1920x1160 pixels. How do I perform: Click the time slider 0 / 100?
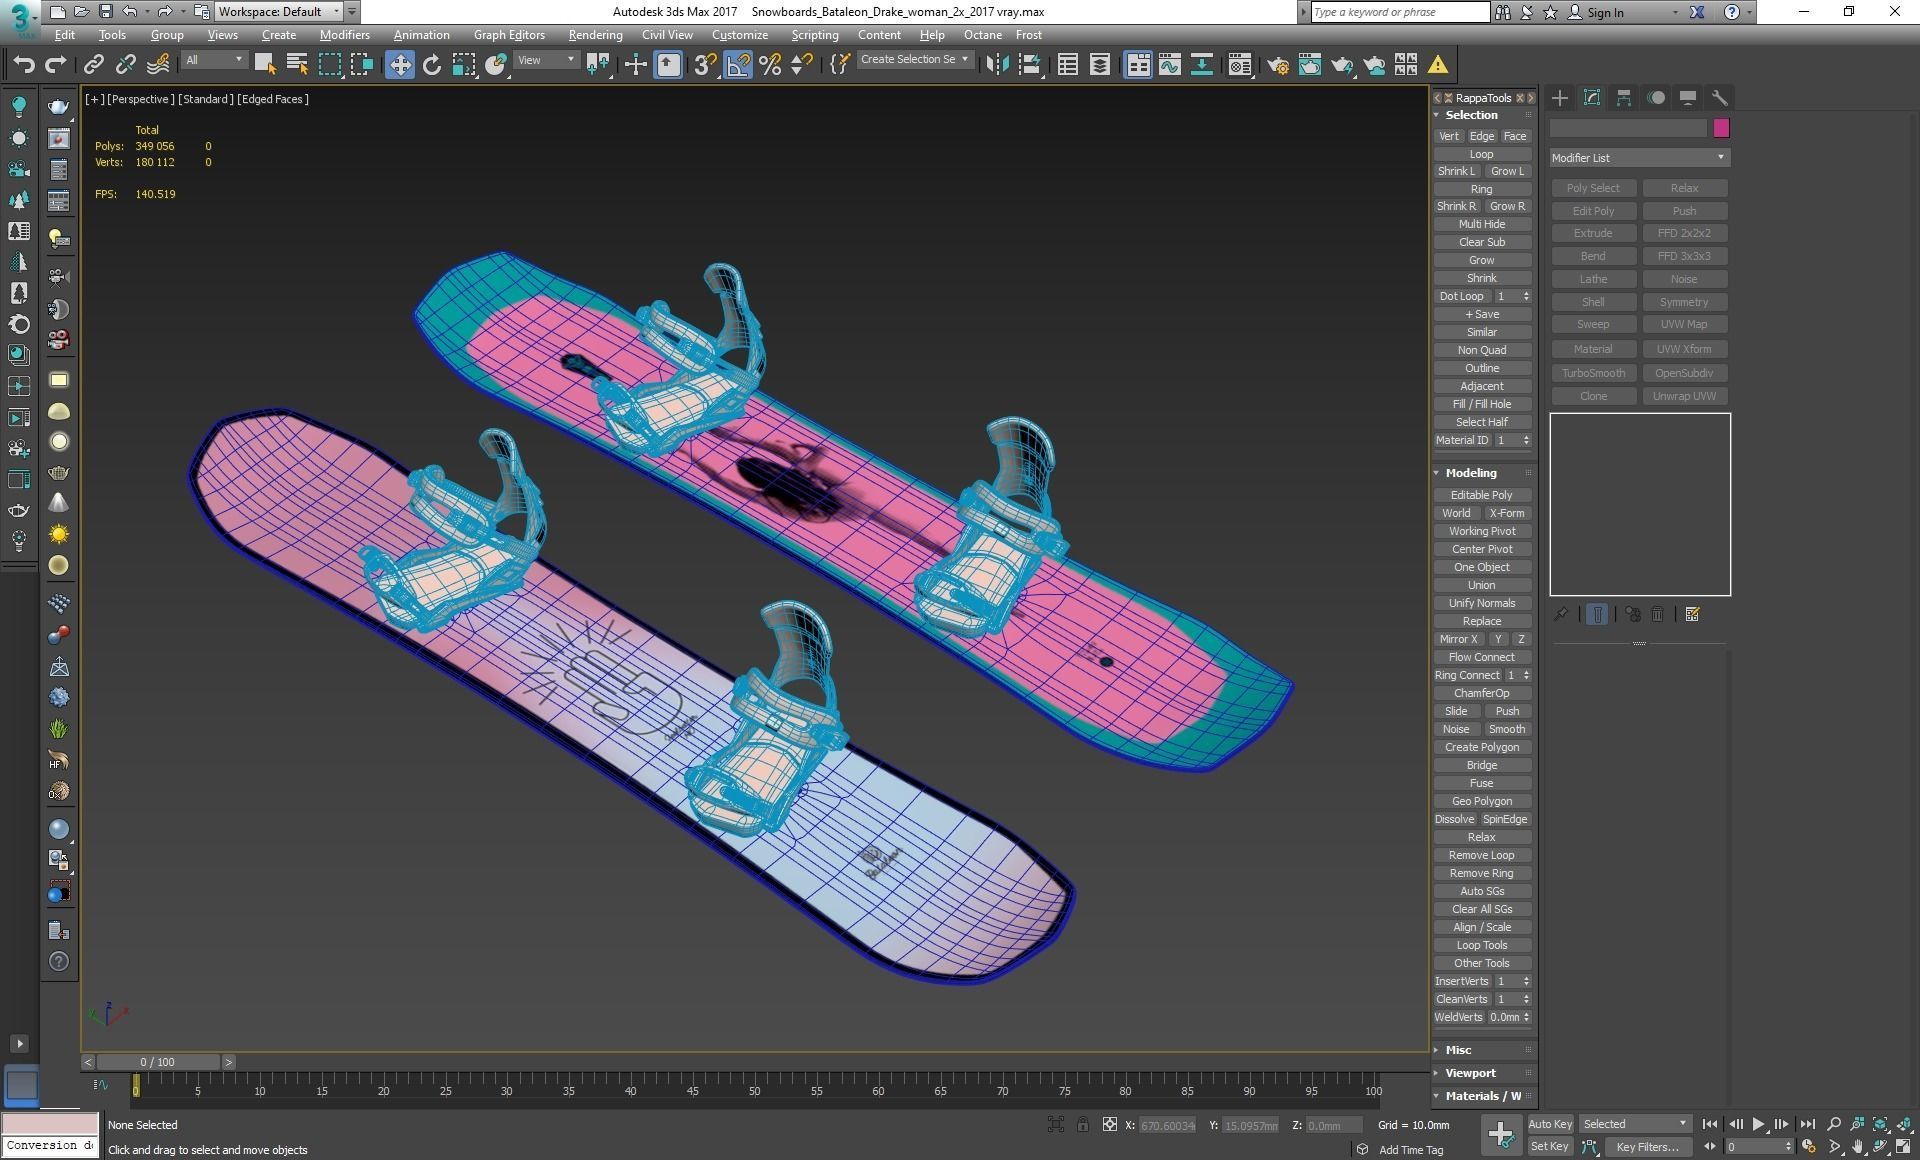pyautogui.click(x=158, y=1062)
